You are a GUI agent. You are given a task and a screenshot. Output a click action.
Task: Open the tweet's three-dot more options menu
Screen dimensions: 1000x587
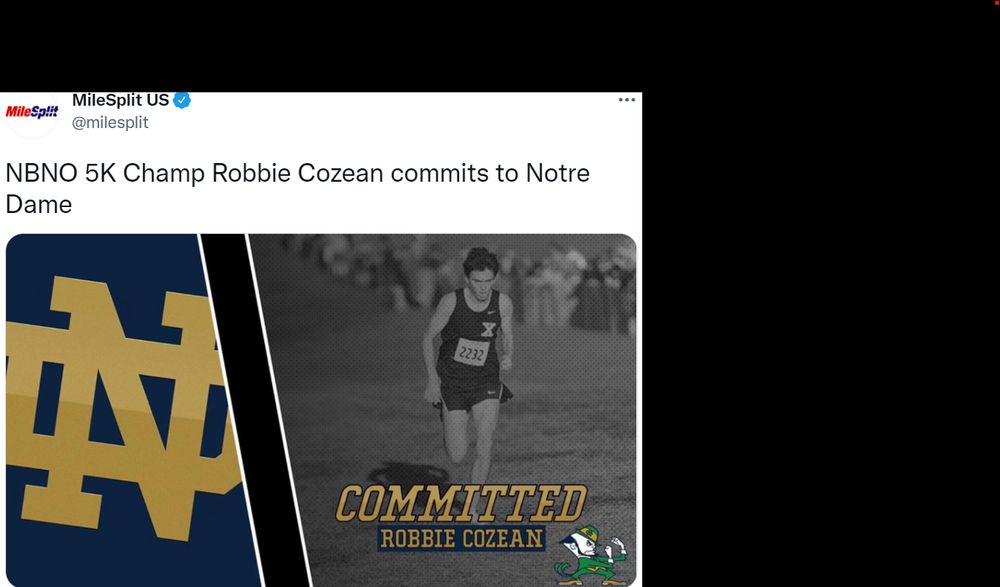627,100
